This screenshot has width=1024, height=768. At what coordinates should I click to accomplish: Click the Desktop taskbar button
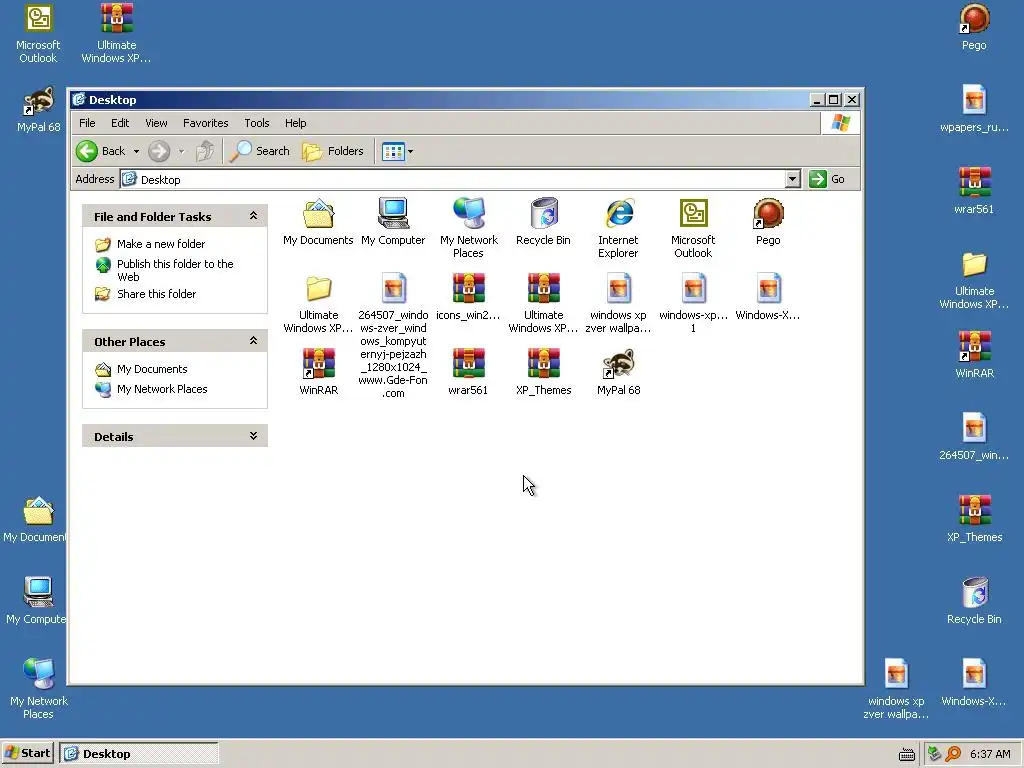pos(138,753)
